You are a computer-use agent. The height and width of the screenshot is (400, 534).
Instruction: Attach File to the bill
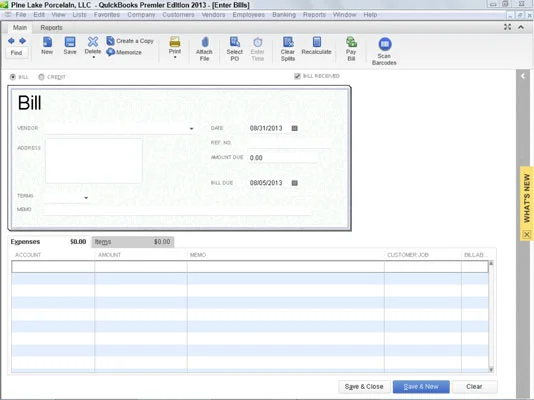click(x=204, y=49)
